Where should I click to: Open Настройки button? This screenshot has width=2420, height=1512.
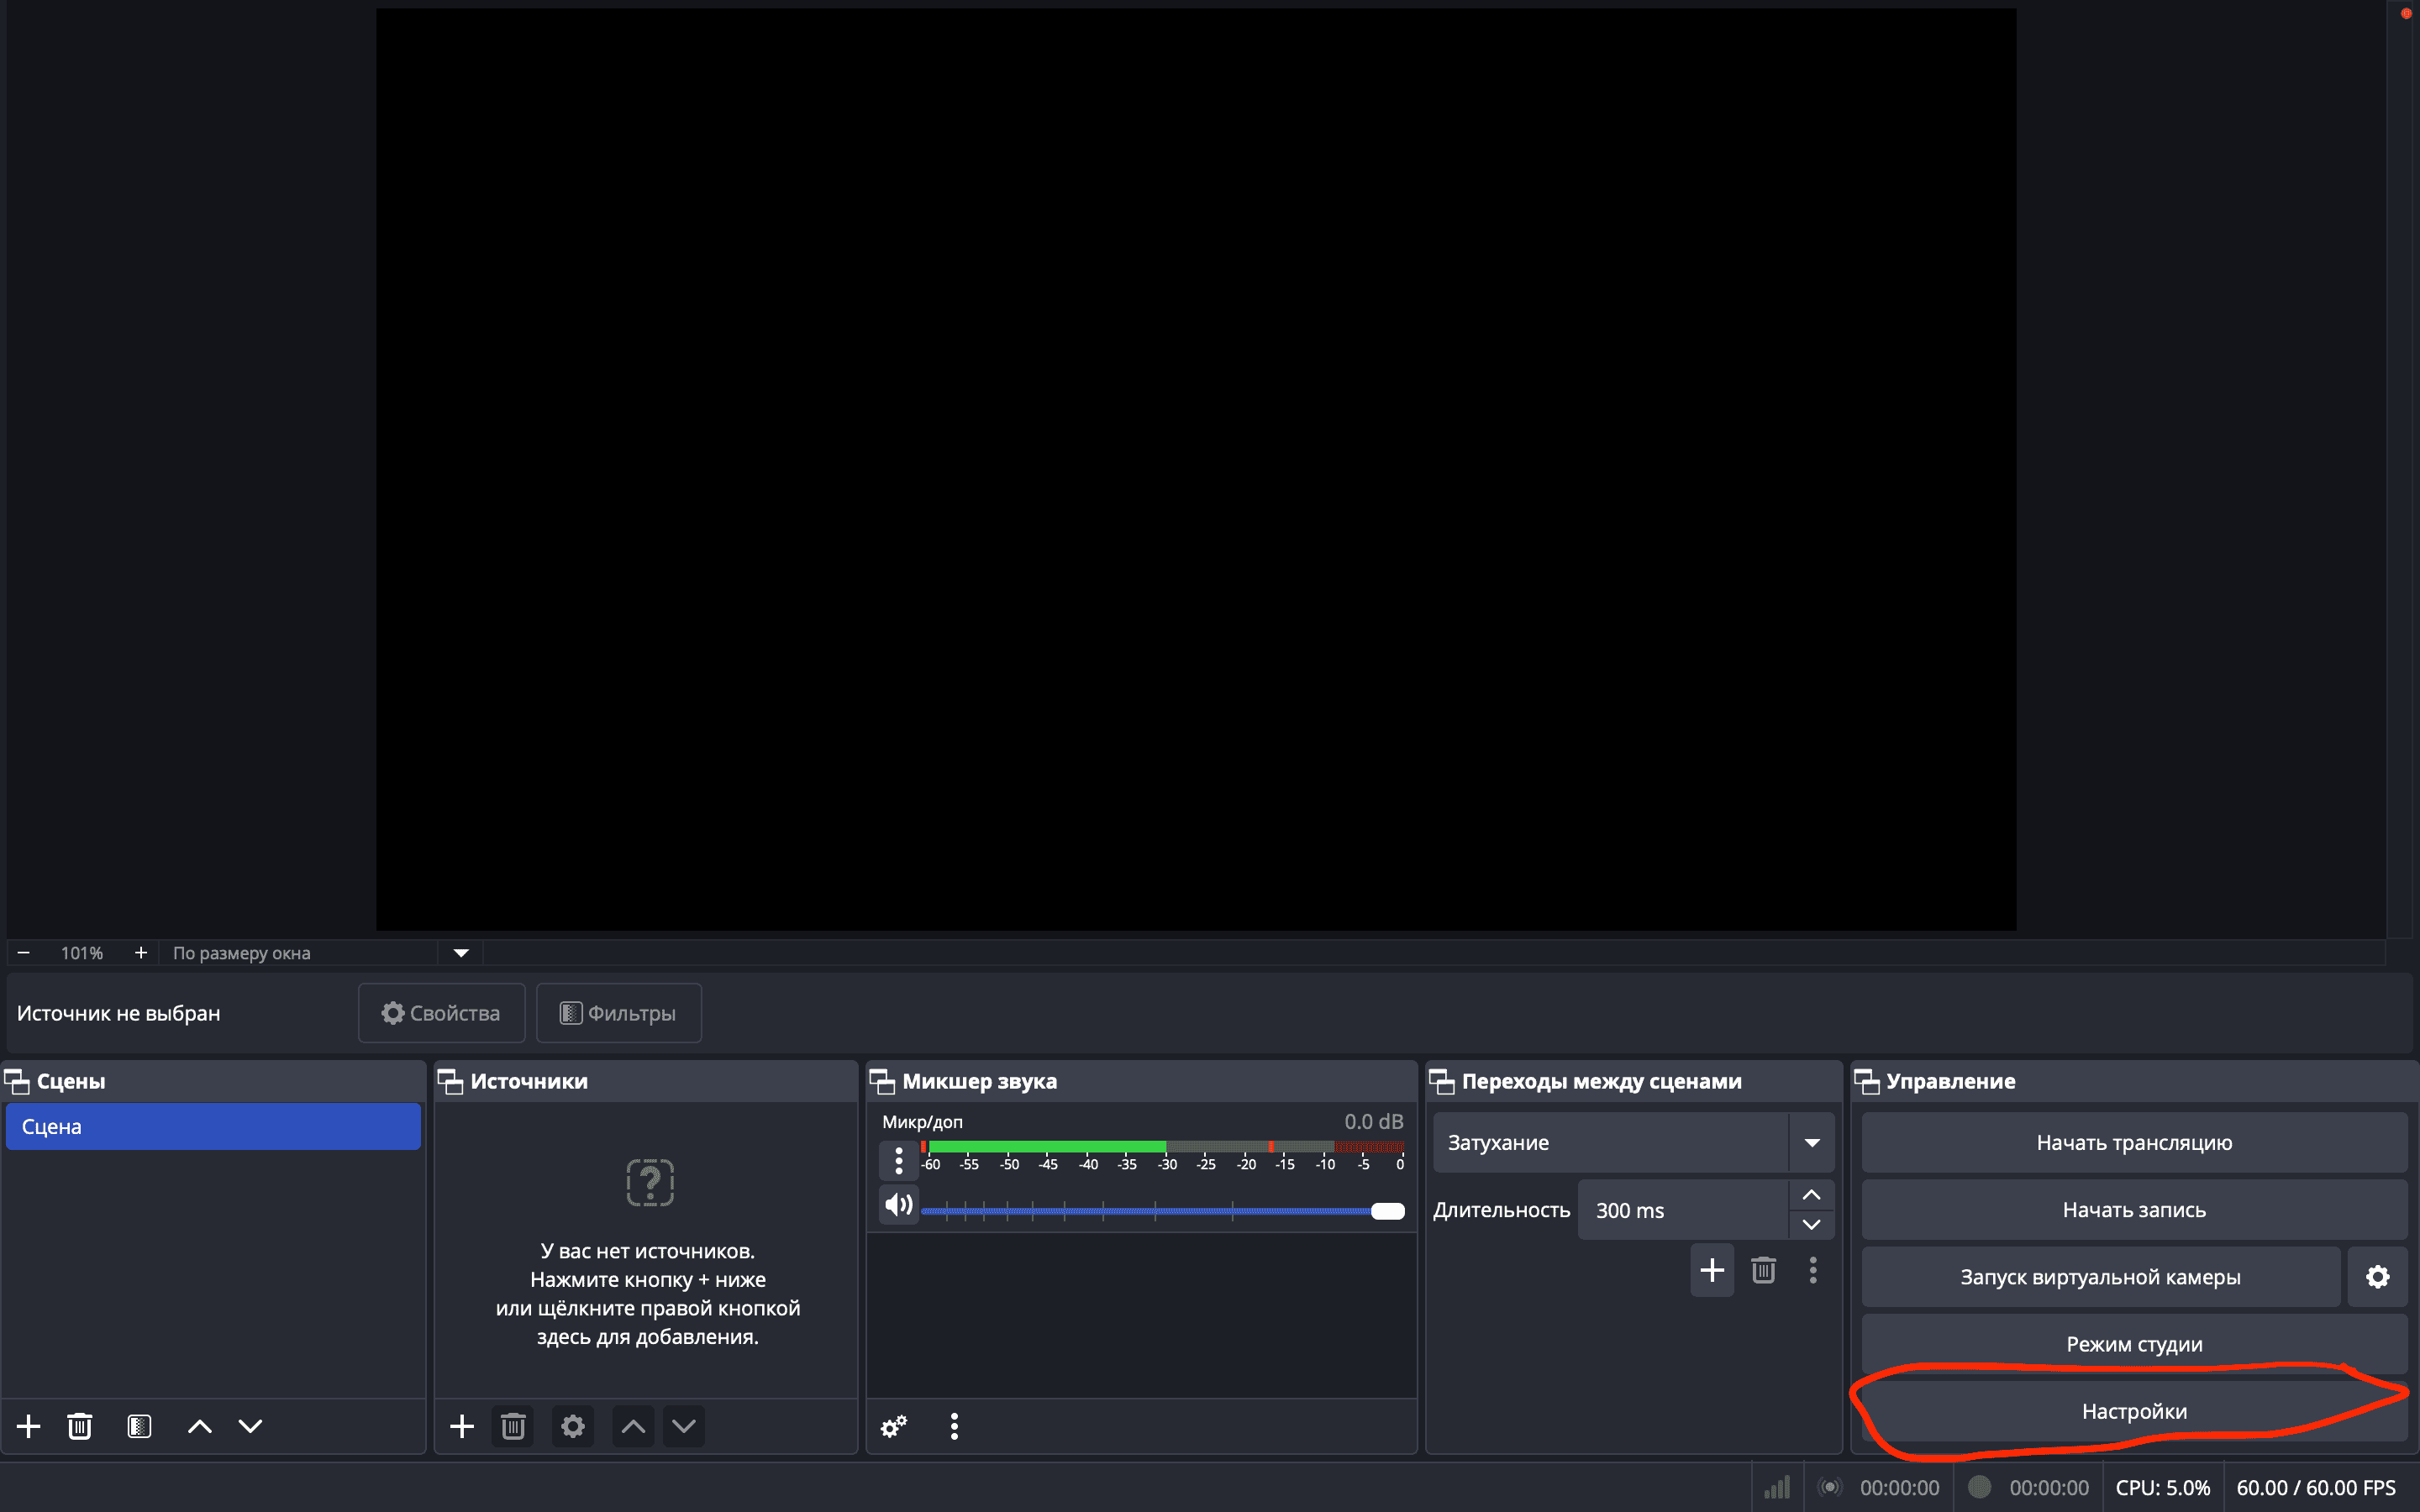(x=2134, y=1411)
